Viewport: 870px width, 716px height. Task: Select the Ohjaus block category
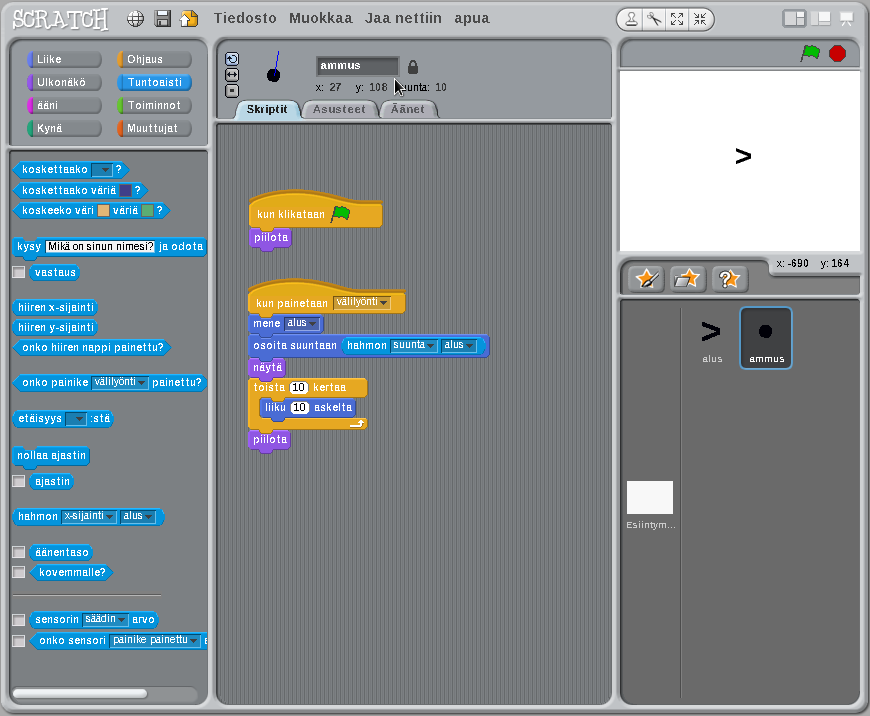154,60
